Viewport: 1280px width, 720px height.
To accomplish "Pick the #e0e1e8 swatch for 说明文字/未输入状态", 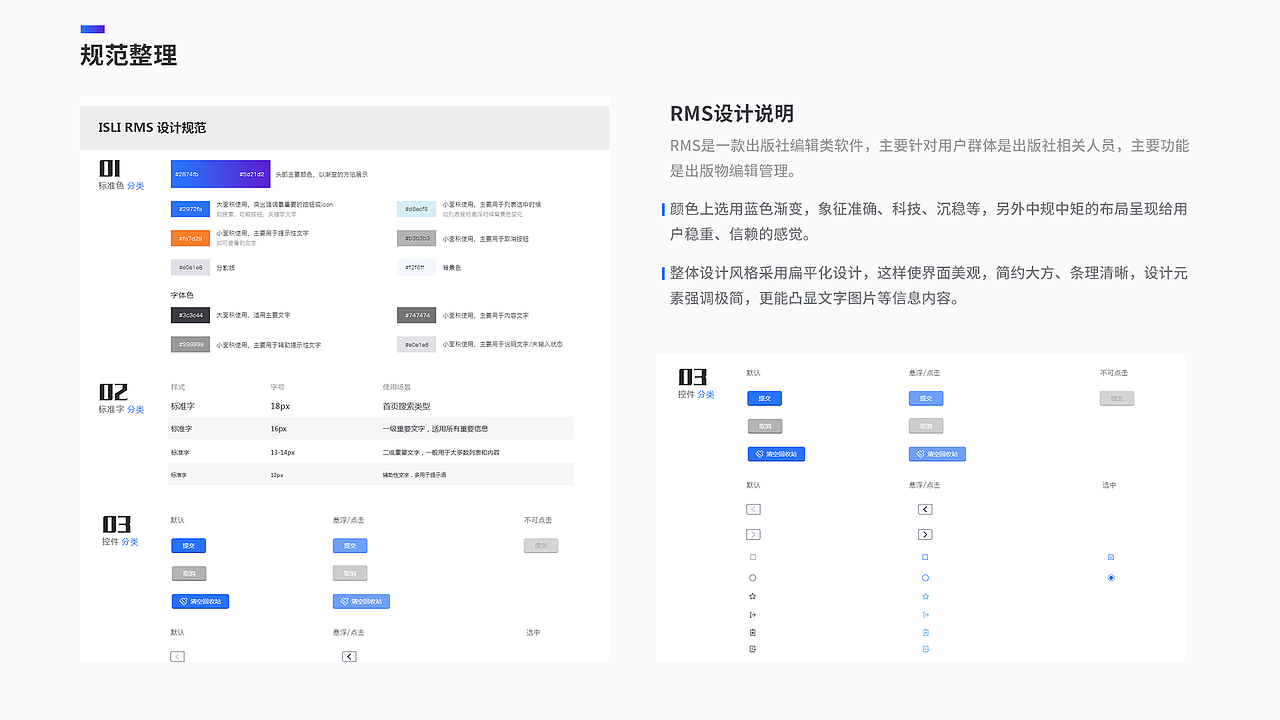I will (416, 345).
